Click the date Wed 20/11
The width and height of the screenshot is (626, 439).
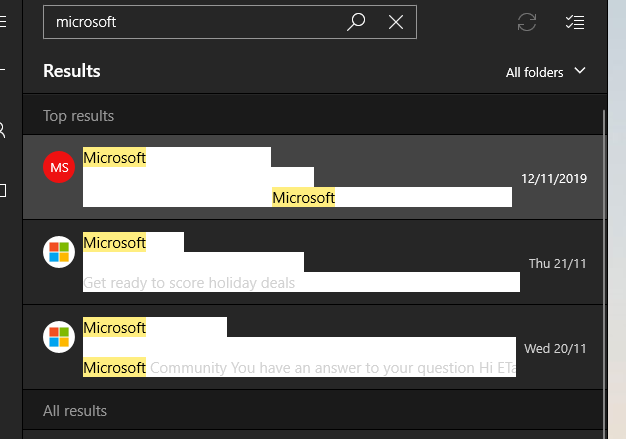[x=555, y=348]
